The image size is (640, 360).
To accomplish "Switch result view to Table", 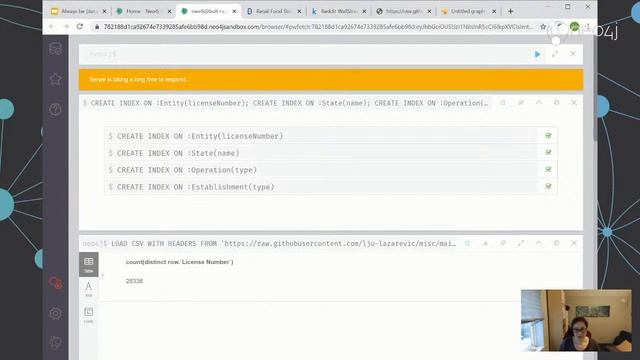I will coord(89,264).
